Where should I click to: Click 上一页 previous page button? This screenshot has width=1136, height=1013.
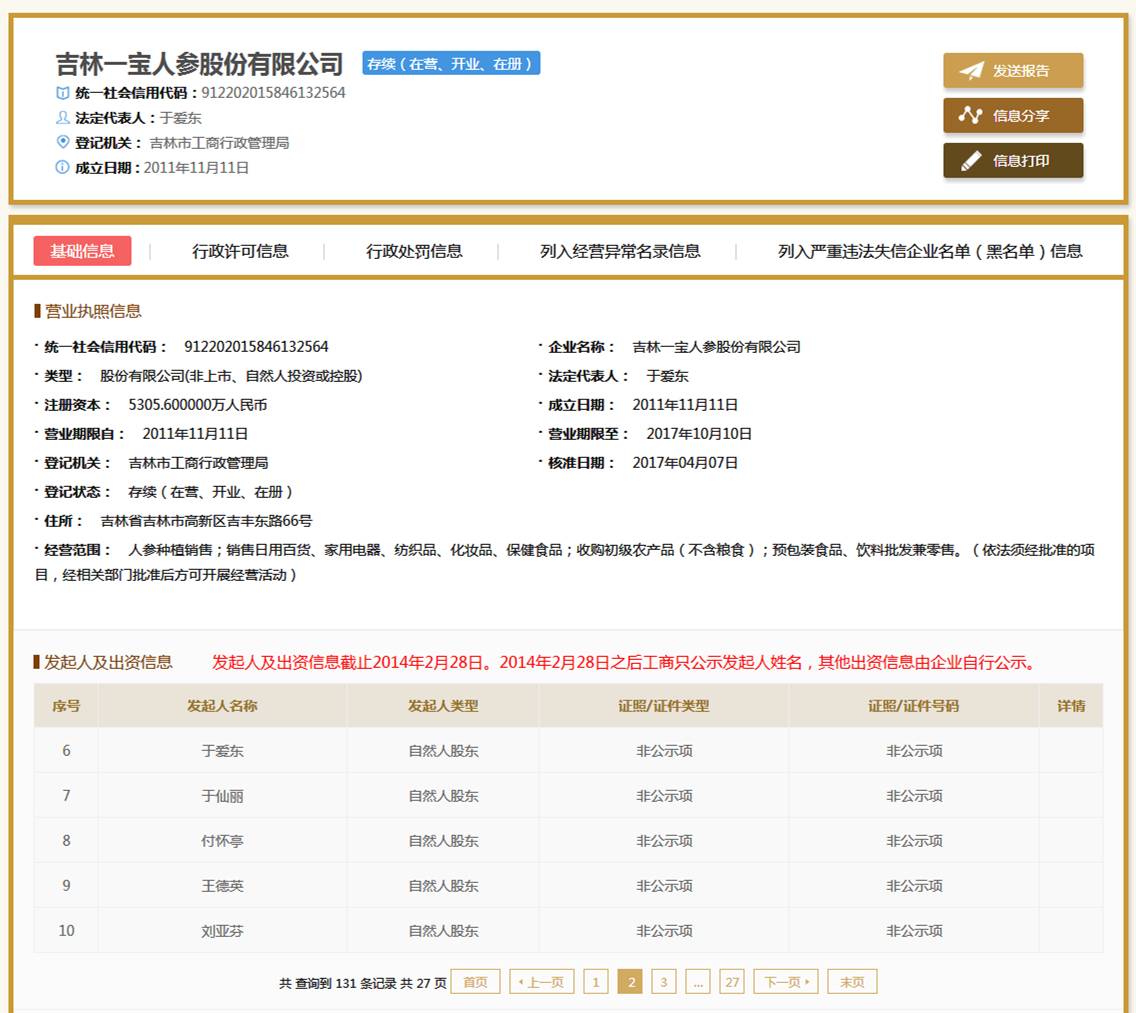coord(541,982)
